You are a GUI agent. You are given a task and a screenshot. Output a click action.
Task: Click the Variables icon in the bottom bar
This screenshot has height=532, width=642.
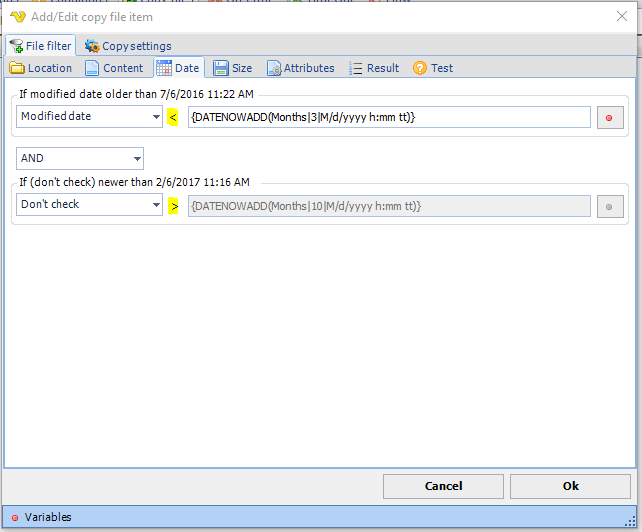coord(14,518)
